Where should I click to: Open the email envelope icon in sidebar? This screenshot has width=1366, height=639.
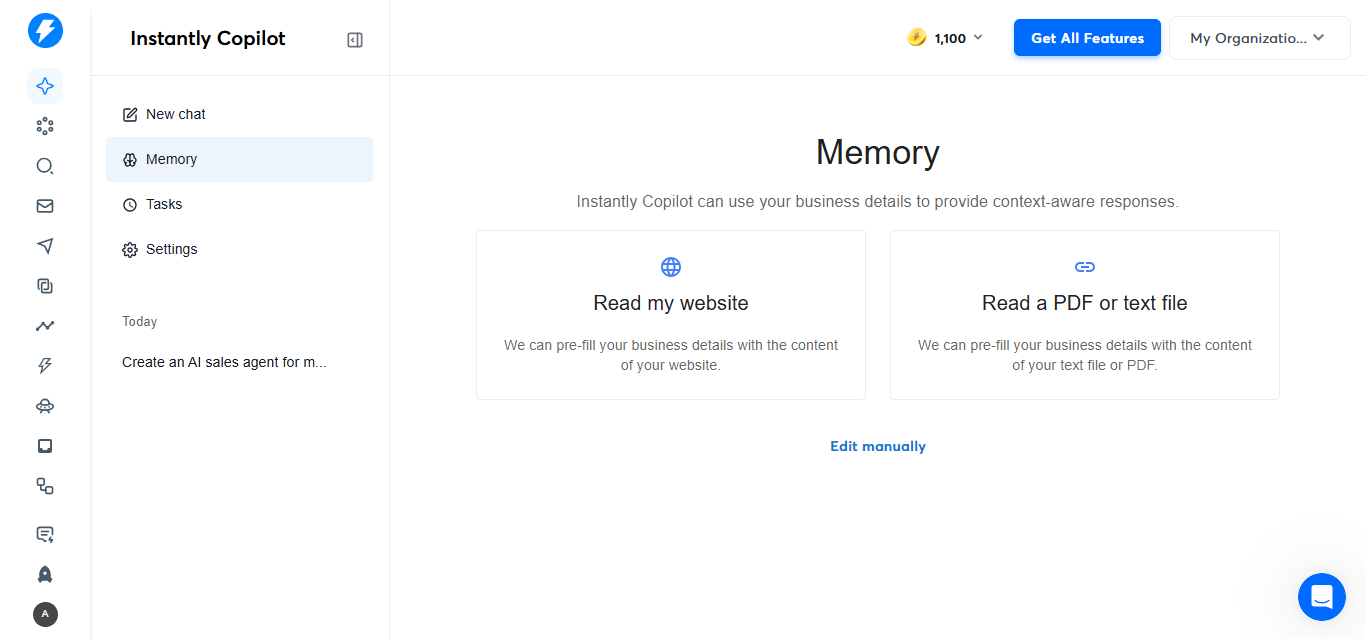(x=45, y=206)
